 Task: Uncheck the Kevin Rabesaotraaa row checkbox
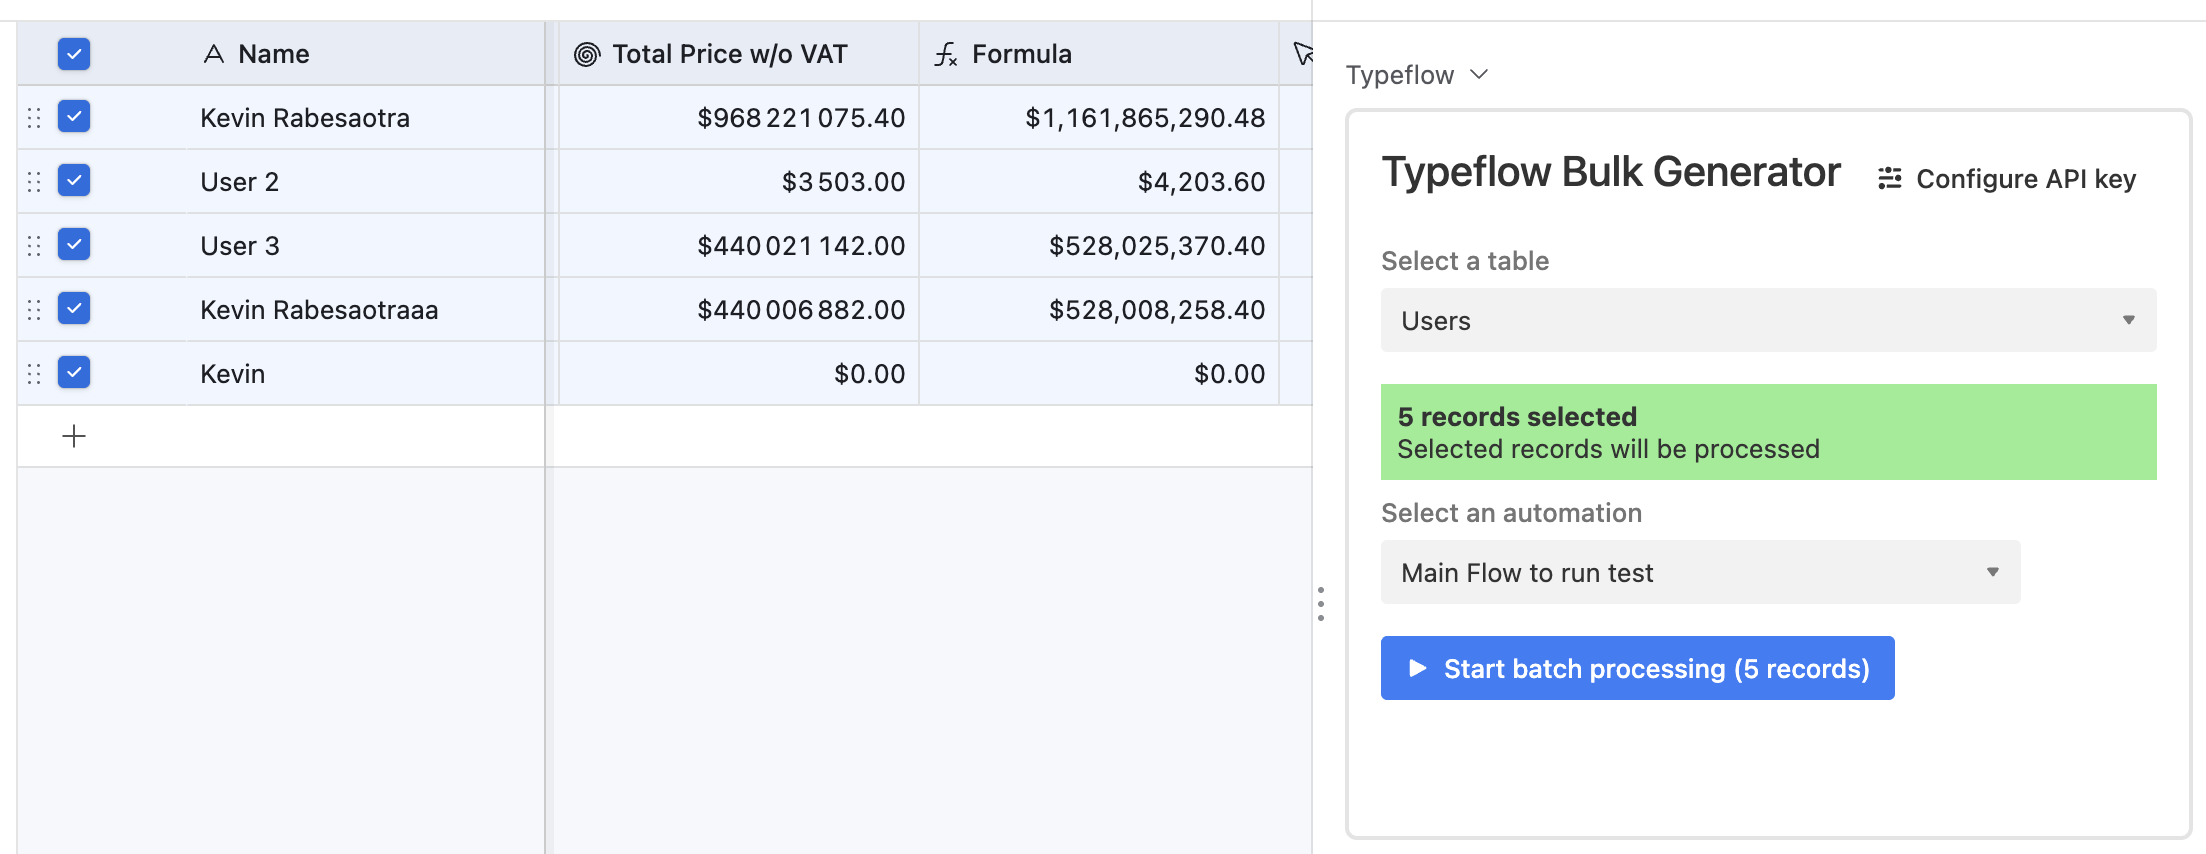pos(74,309)
